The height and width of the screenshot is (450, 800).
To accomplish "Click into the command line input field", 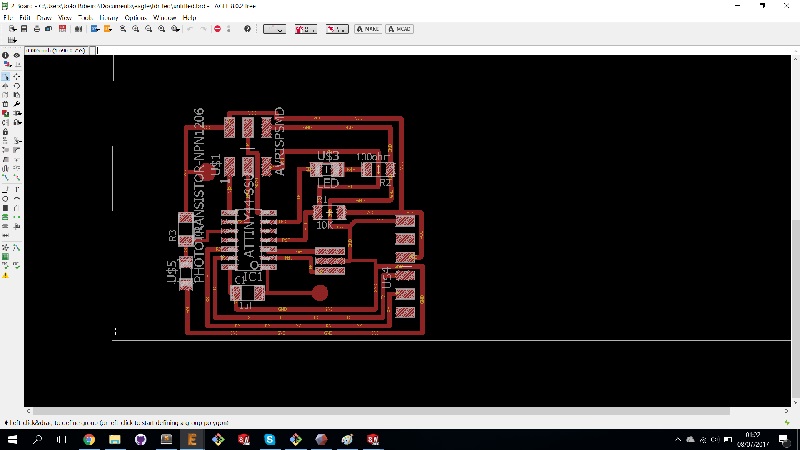I will (444, 51).
